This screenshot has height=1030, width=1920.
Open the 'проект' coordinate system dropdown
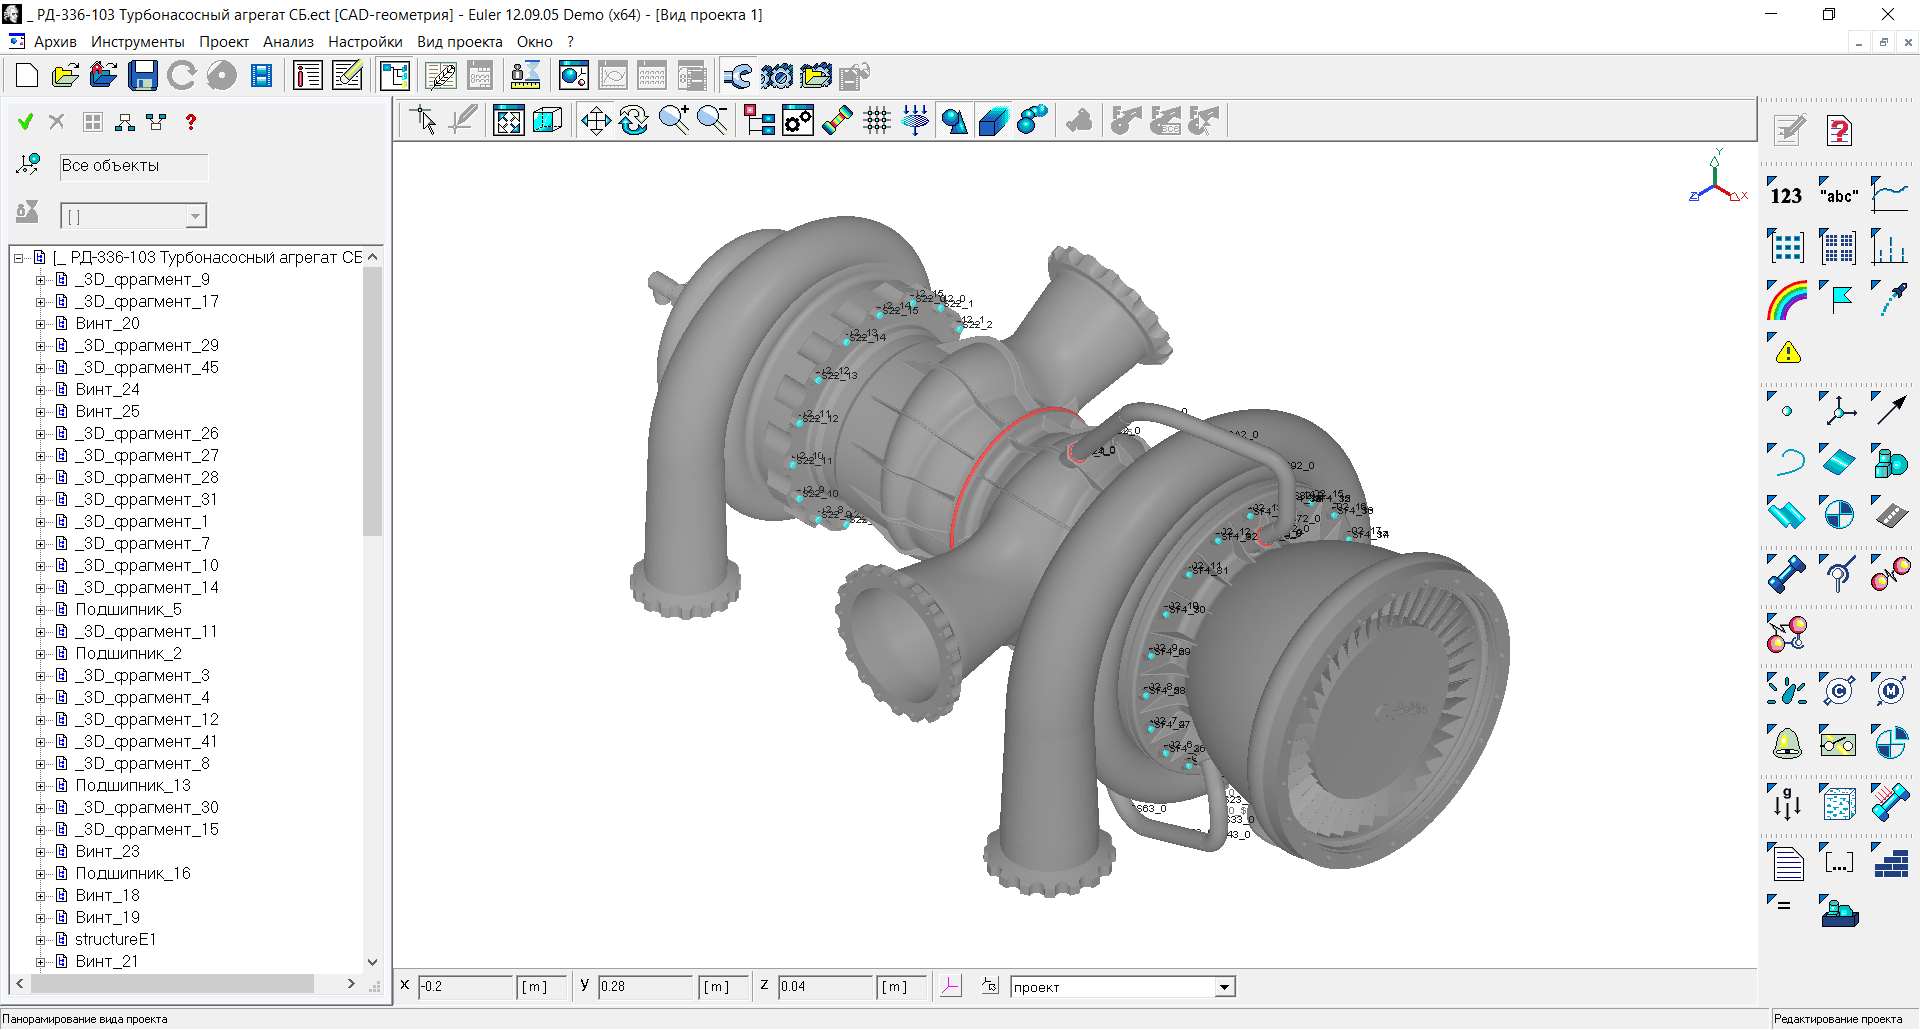point(1224,988)
